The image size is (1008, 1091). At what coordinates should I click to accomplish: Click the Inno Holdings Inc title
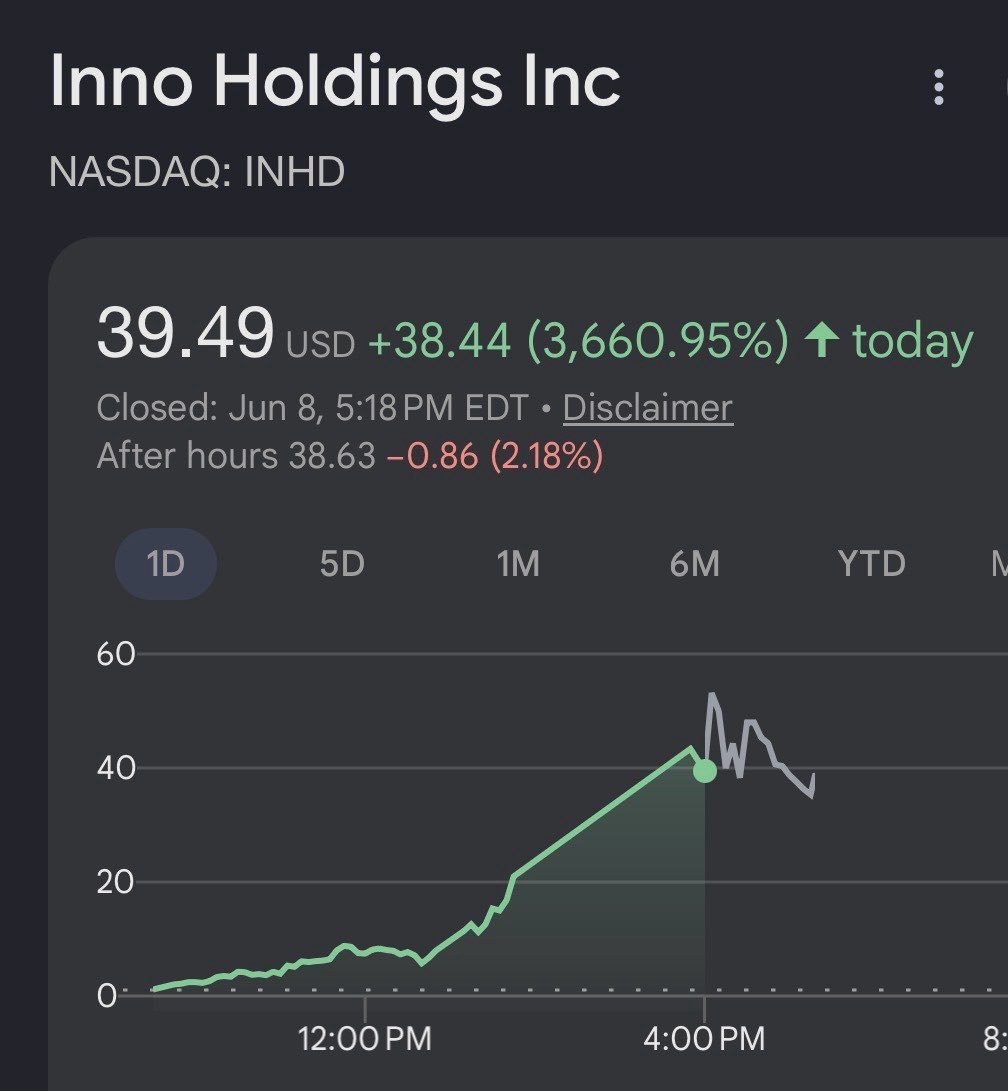point(335,82)
